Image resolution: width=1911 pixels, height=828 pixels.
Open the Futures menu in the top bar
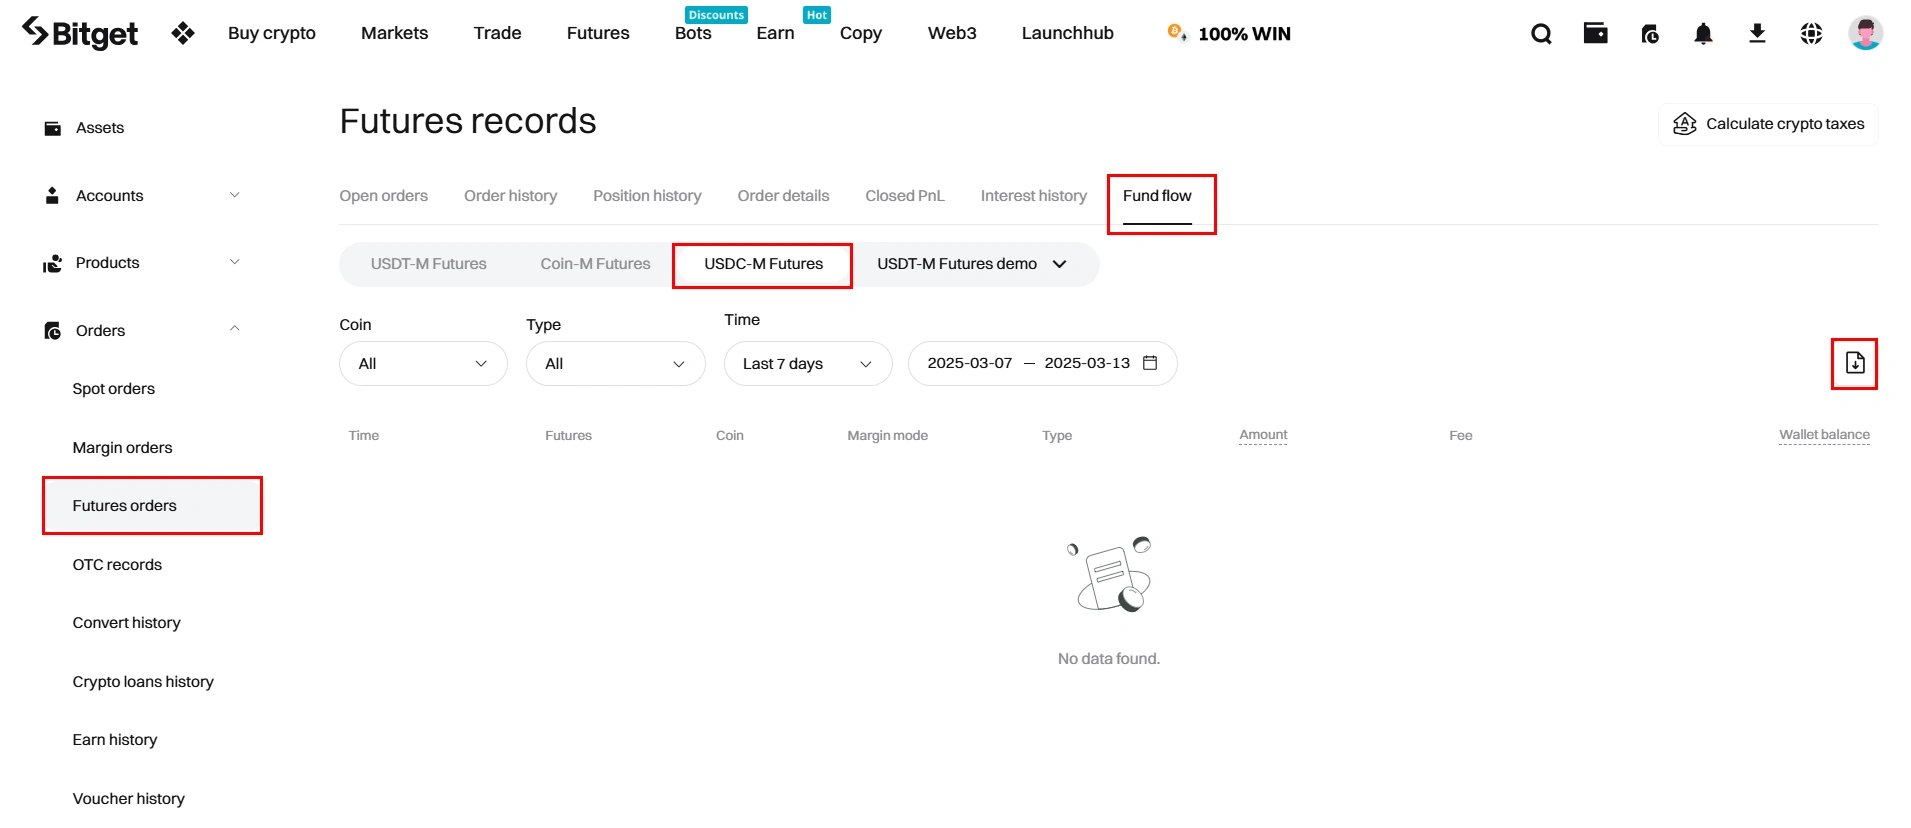598,33
